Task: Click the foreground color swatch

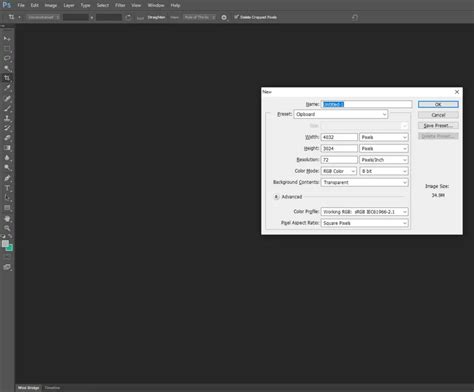Action: [5, 244]
